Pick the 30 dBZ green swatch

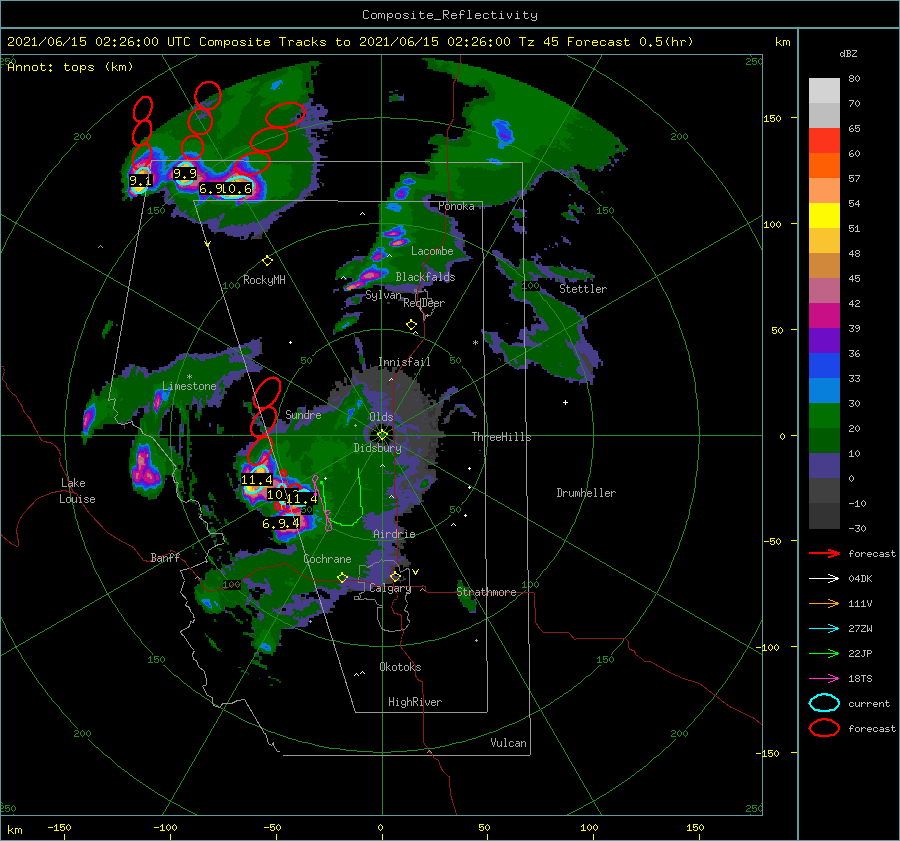tap(824, 415)
